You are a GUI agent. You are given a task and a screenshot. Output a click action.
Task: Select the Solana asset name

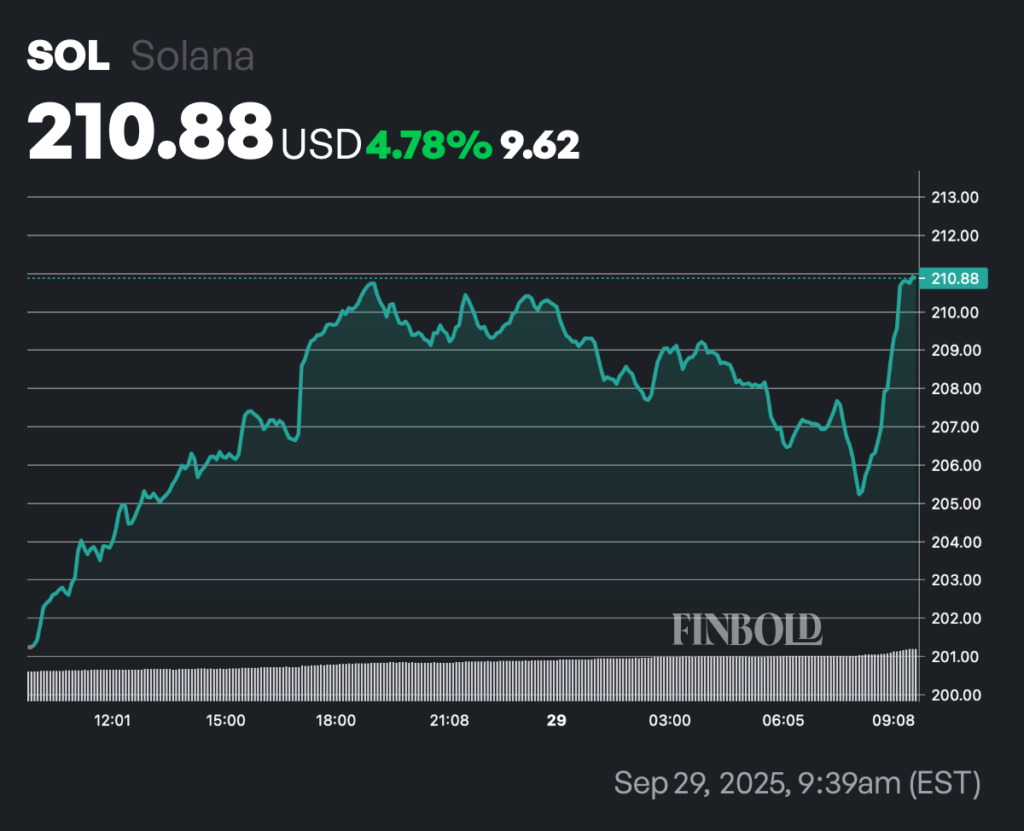point(192,57)
